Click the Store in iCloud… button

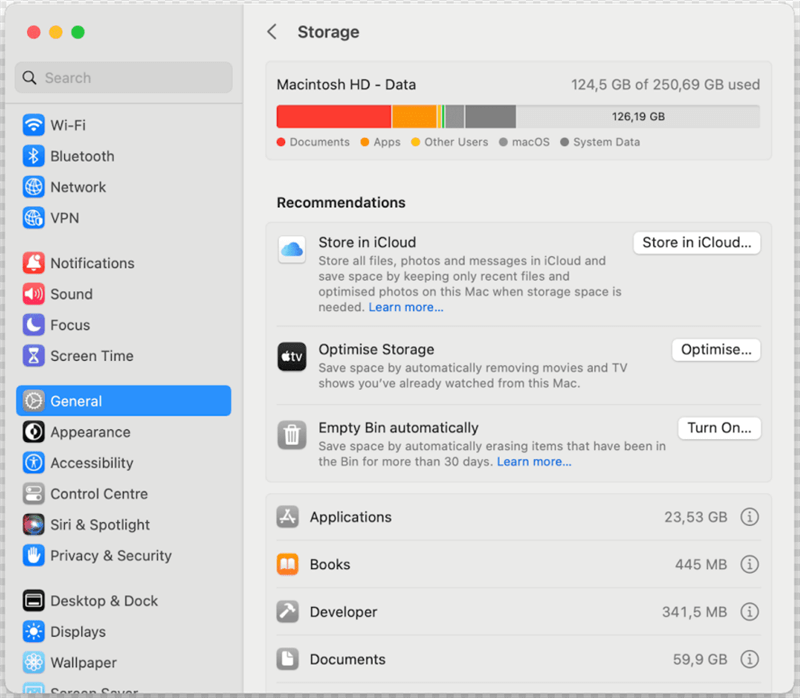pyautogui.click(x=696, y=242)
